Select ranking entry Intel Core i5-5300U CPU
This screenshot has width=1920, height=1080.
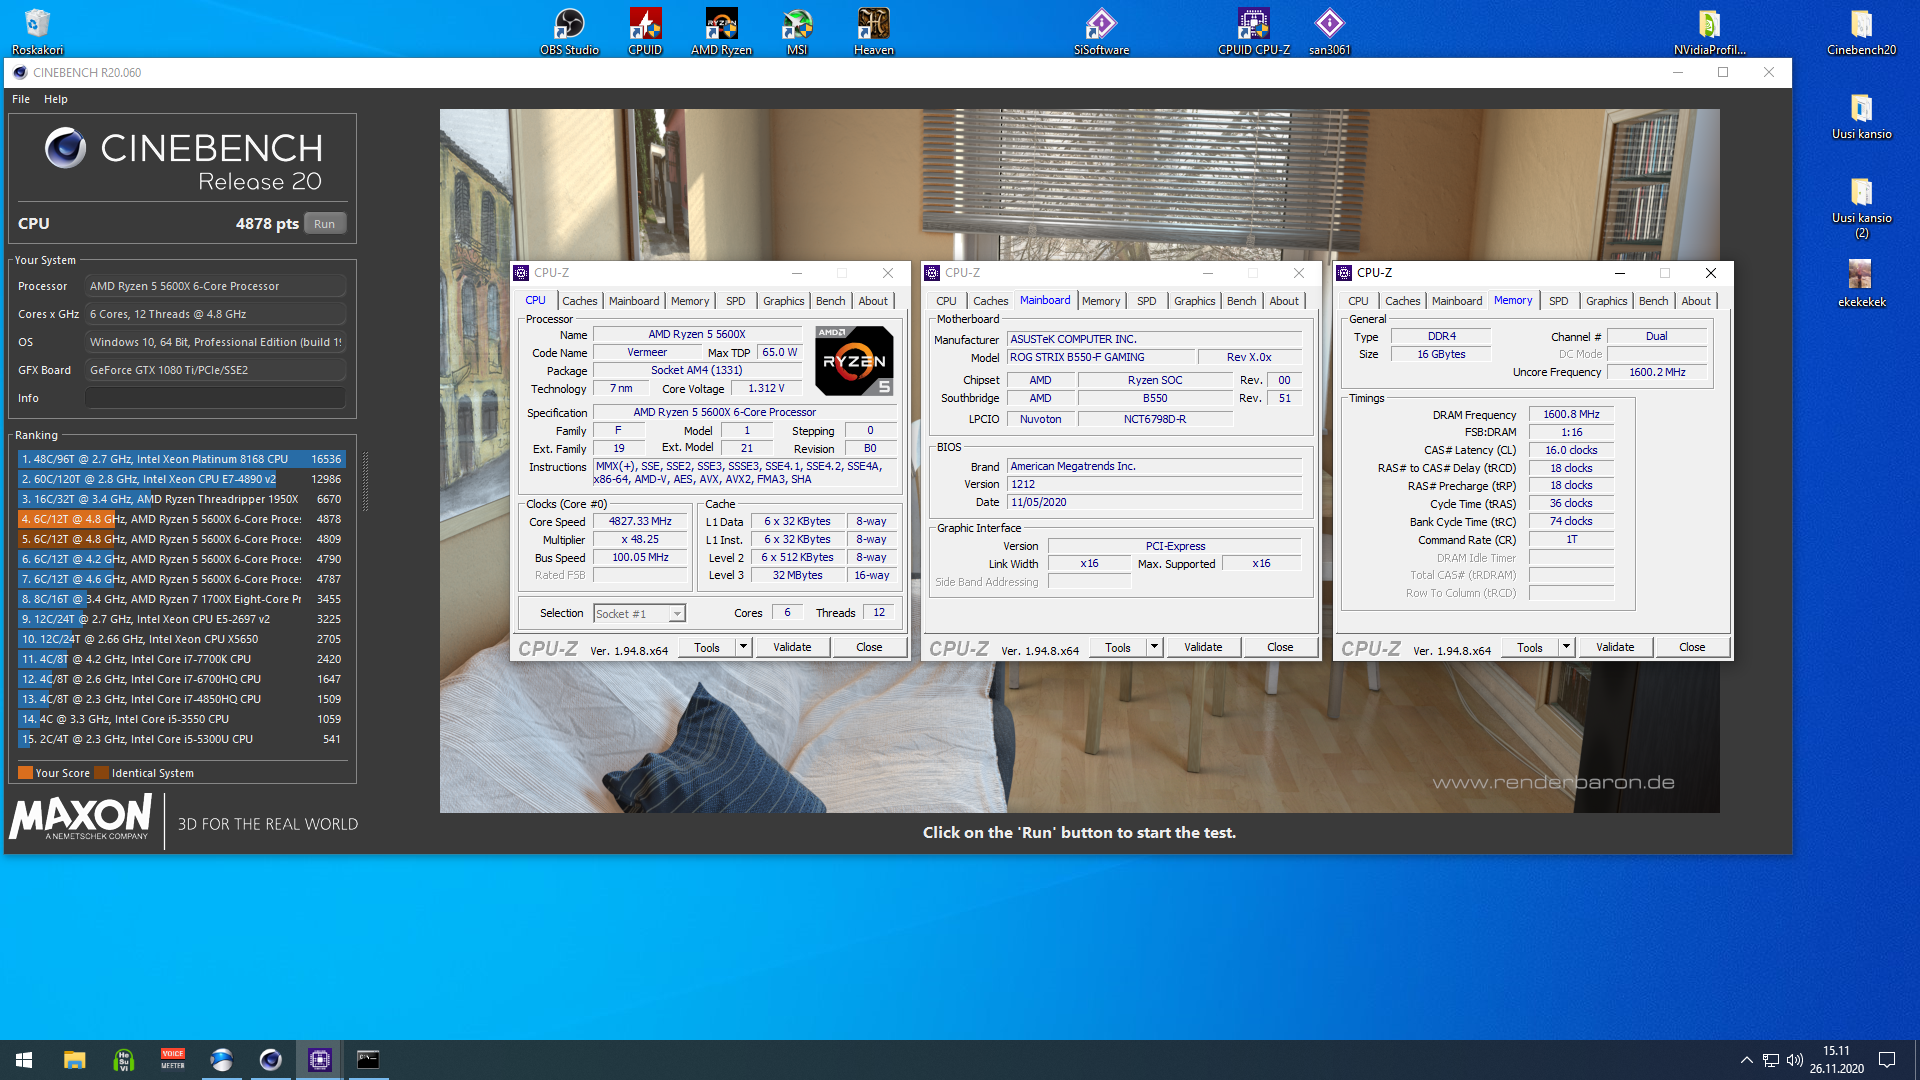point(181,739)
